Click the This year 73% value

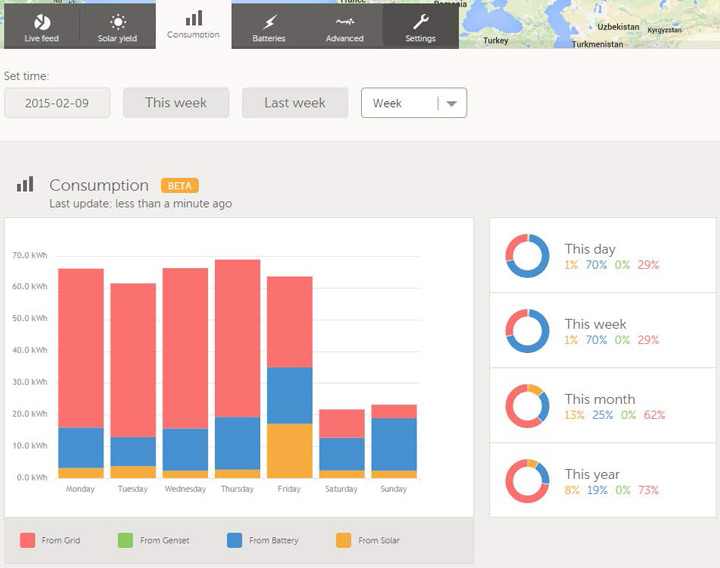[x=648, y=490]
